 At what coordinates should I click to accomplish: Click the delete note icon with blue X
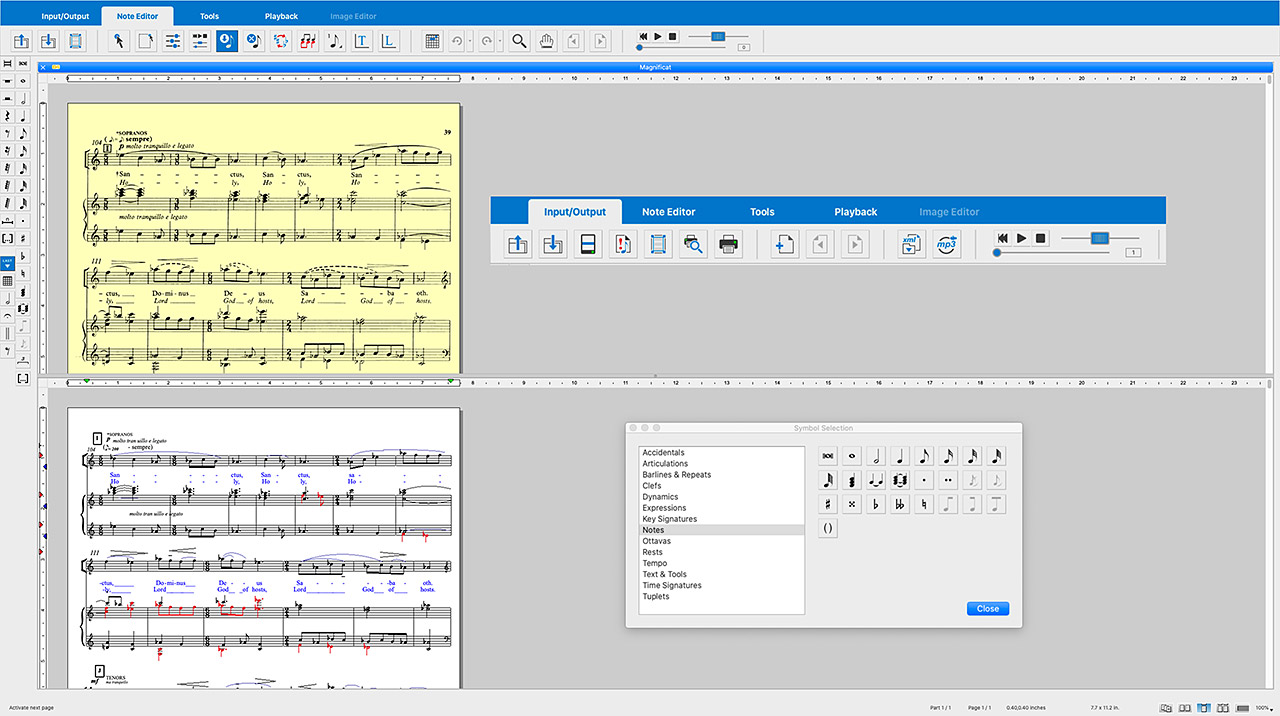pyautogui.click(x=254, y=41)
